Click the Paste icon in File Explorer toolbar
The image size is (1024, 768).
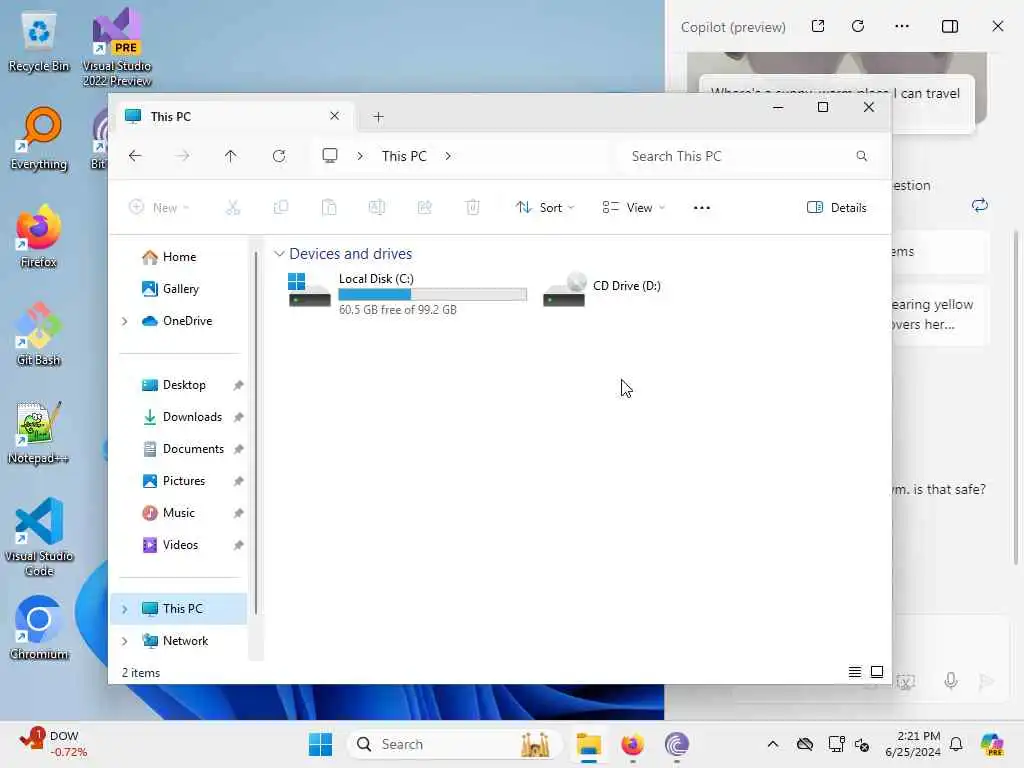[329, 208]
